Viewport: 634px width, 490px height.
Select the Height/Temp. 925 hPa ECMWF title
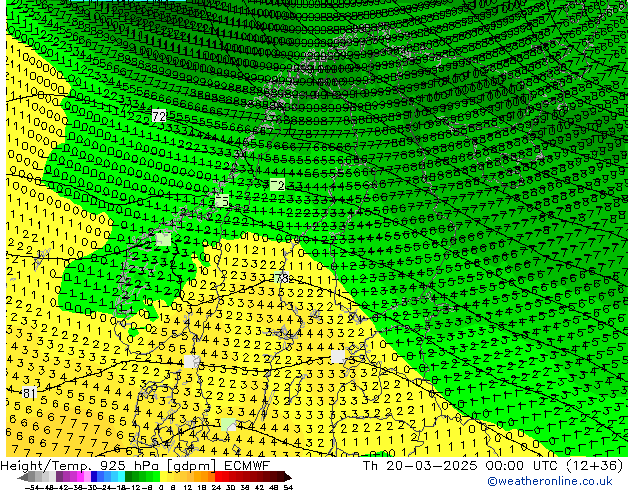tap(135, 466)
